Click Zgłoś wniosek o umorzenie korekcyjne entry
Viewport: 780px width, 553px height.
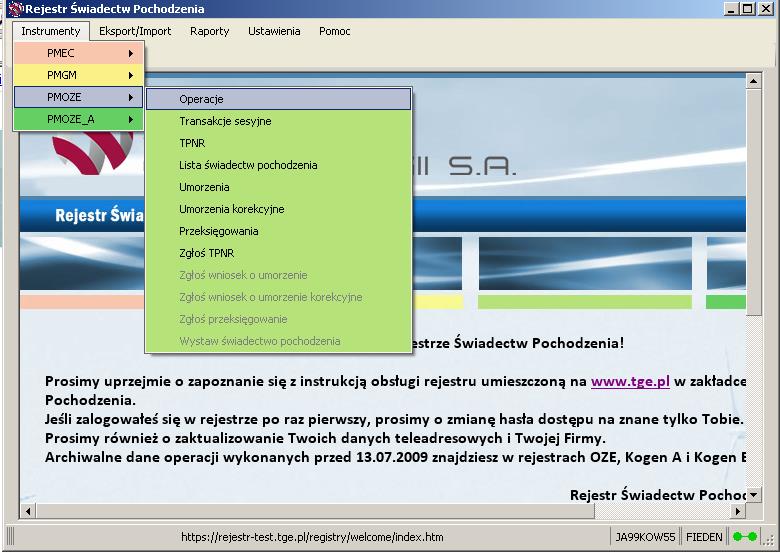[x=279, y=297]
